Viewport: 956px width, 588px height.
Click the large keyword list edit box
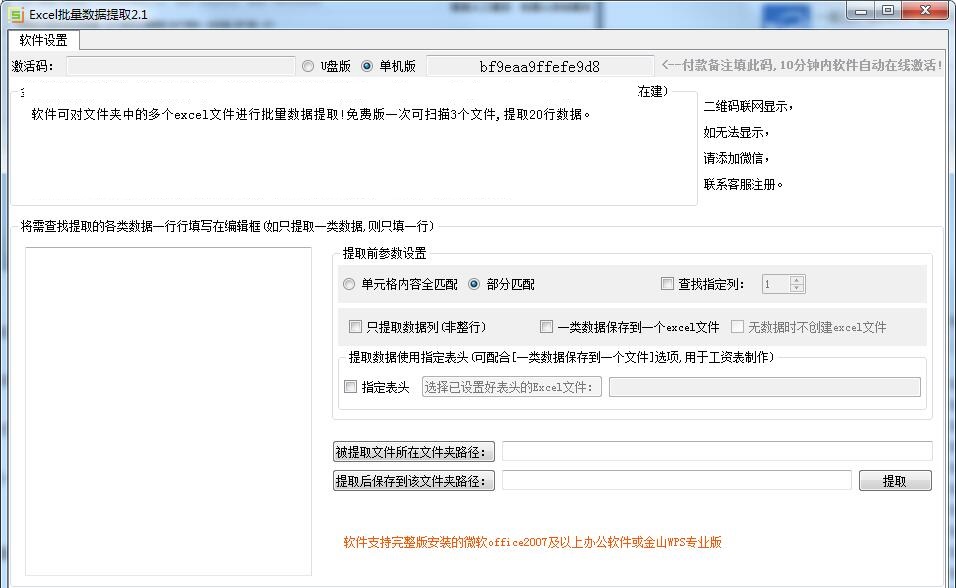[168, 411]
